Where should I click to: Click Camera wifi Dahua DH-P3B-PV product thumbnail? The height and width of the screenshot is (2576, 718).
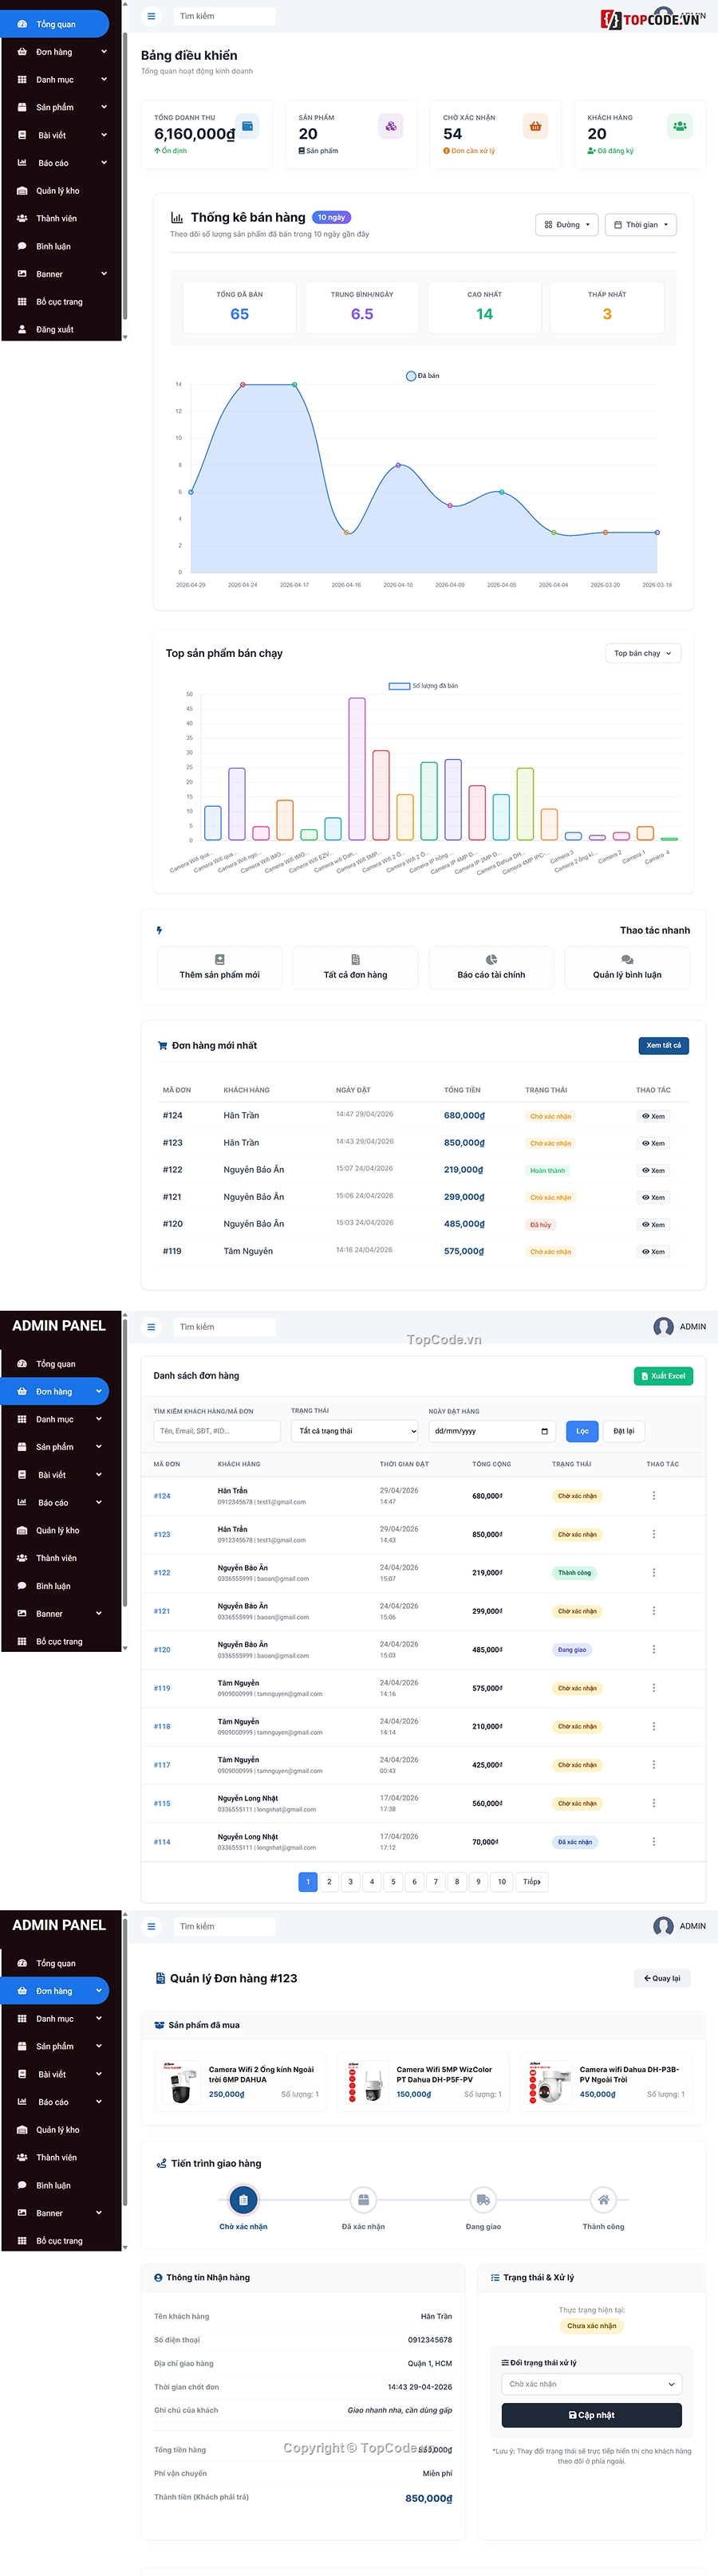549,2082
